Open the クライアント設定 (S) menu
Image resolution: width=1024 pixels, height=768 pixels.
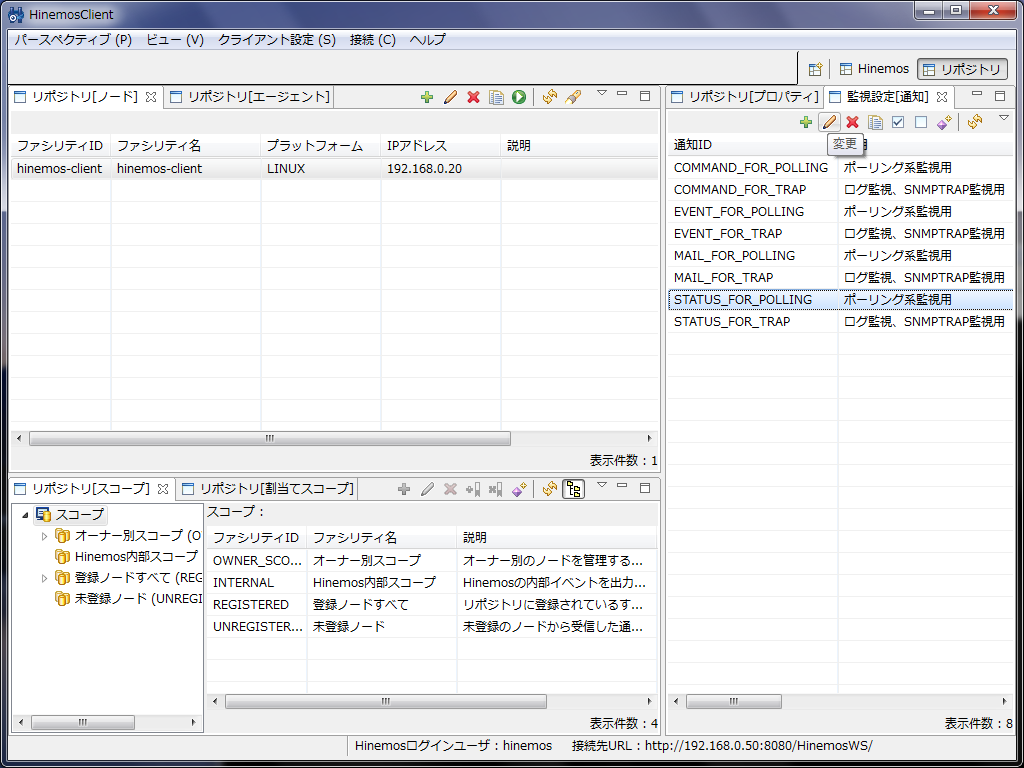[x=277, y=40]
